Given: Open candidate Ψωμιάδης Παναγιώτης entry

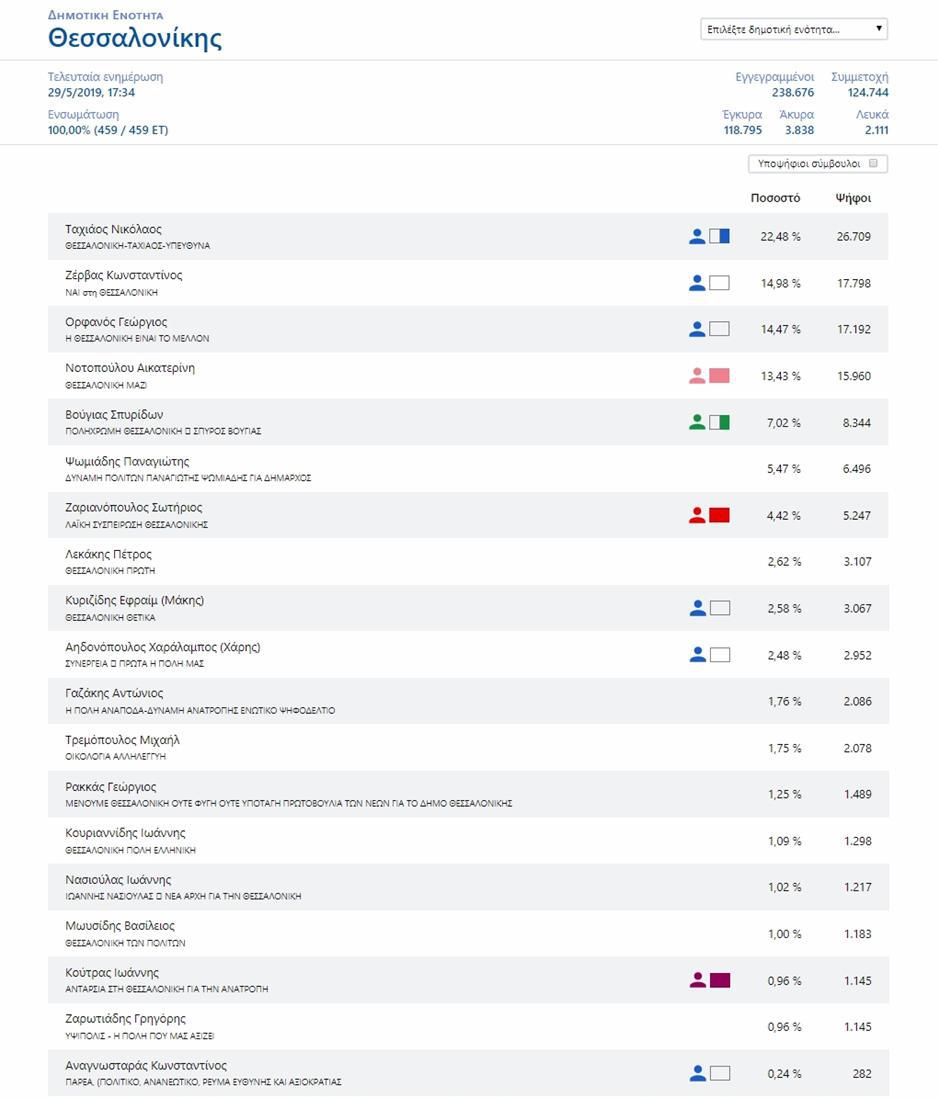Looking at the screenshot, I should point(127,462).
